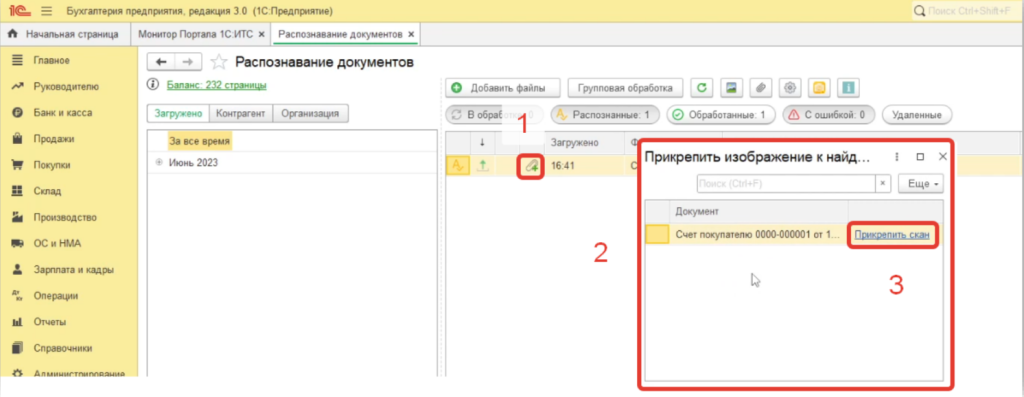Image resolution: width=1024 pixels, height=397 pixels.
Task: Click yellow icon in Счет покупателю row
Action: 657,234
